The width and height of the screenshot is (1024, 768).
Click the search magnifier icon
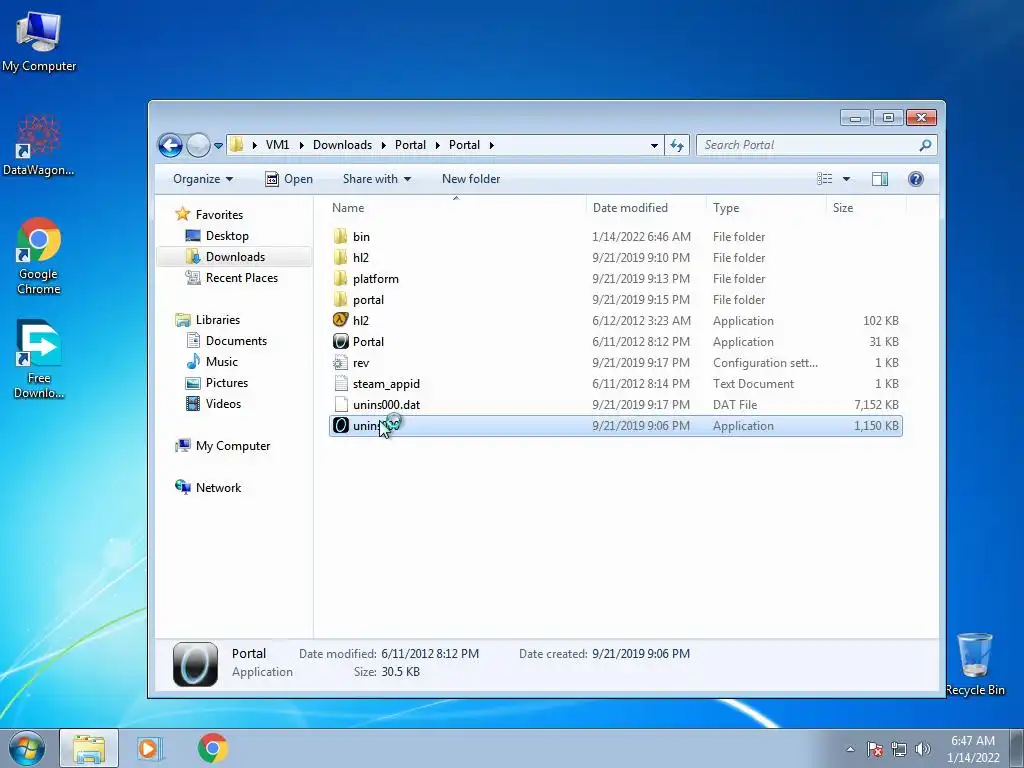click(x=925, y=145)
